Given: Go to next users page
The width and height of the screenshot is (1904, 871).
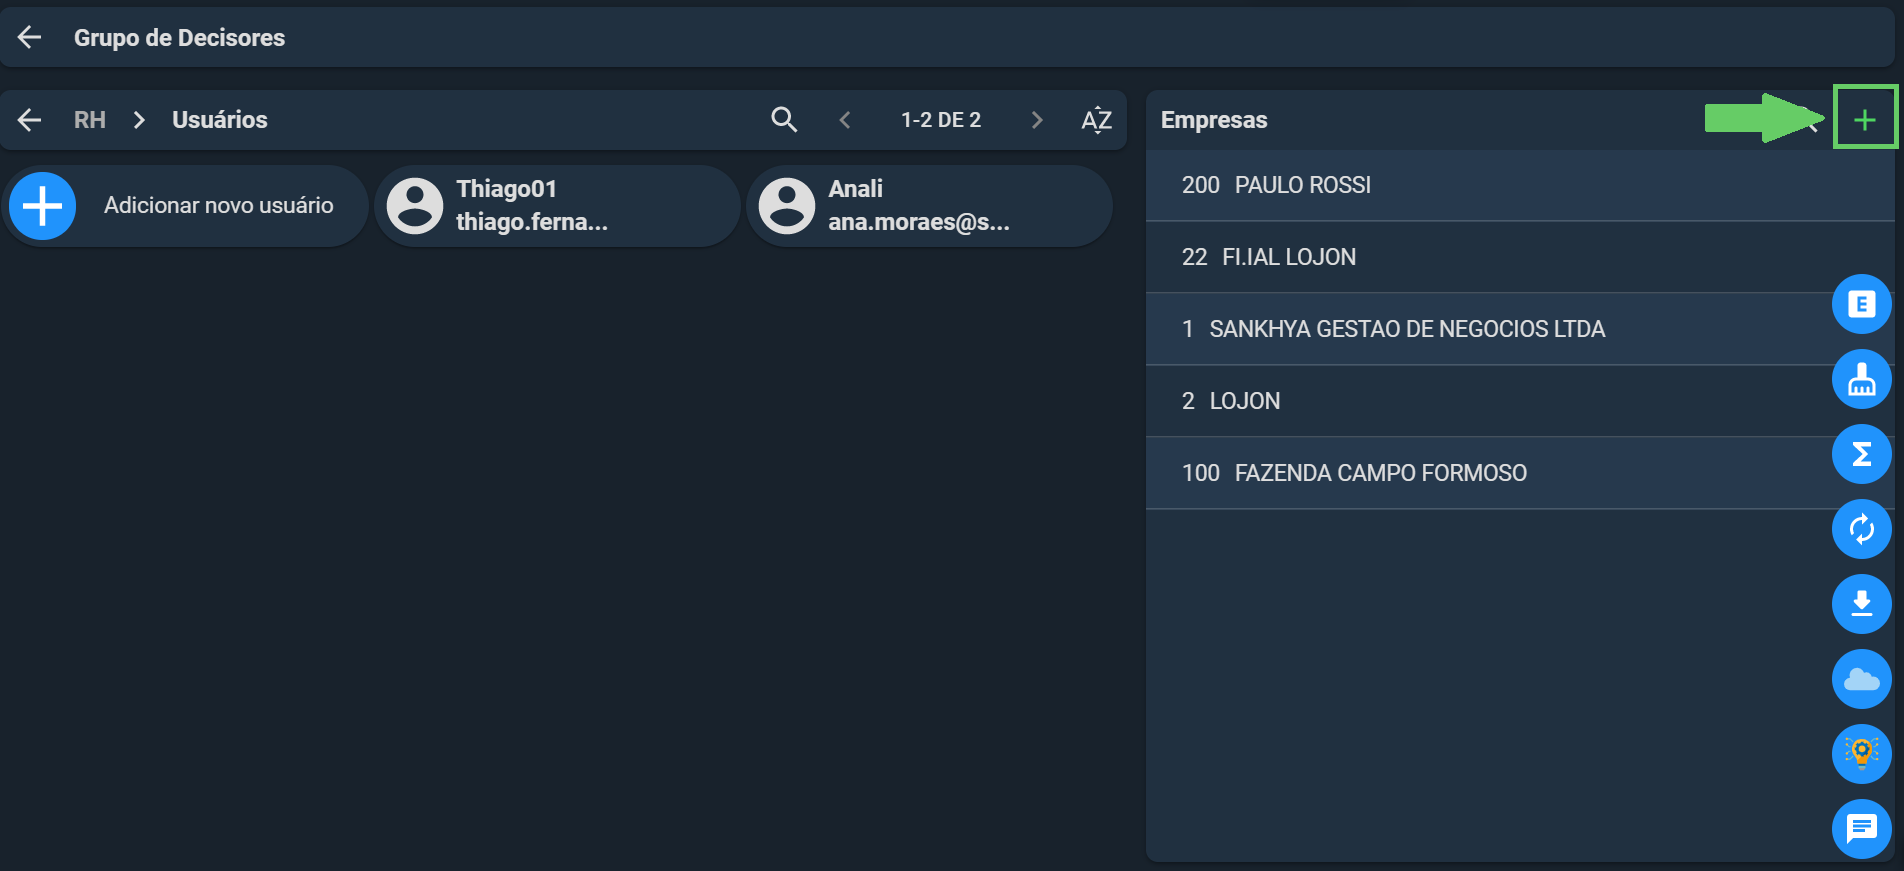Looking at the screenshot, I should pos(1037,120).
